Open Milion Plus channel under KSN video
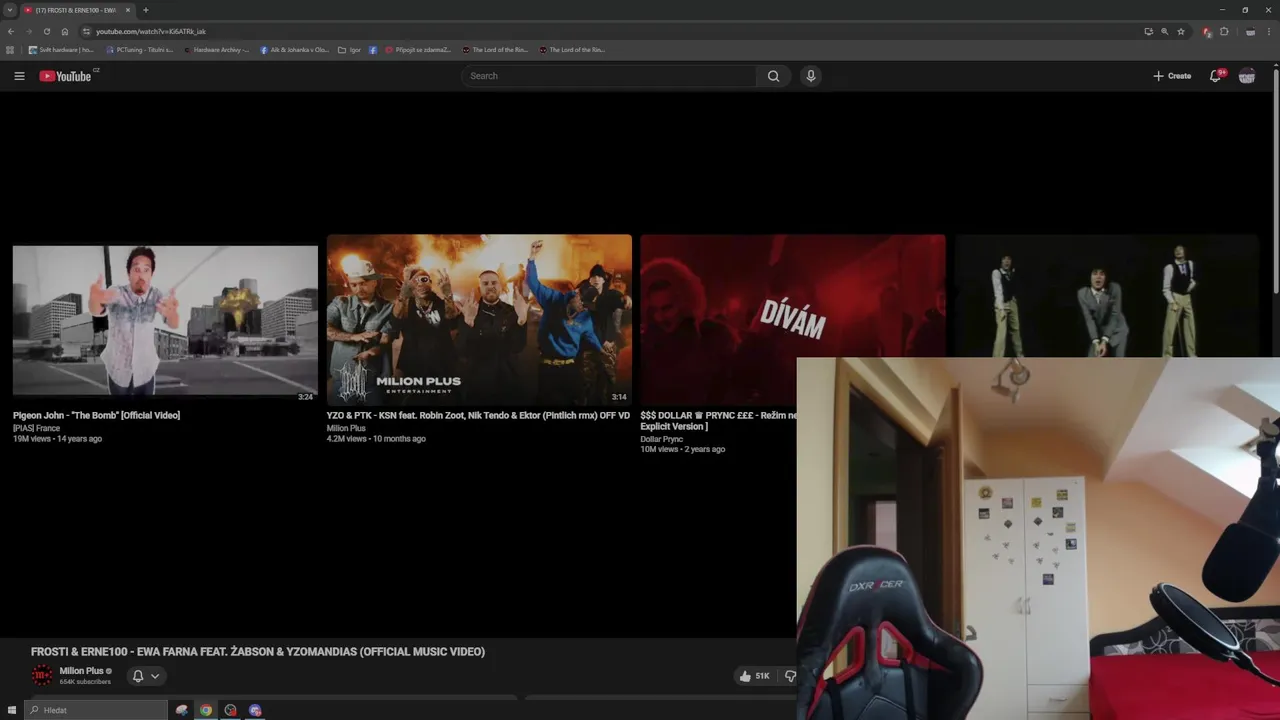The height and width of the screenshot is (720, 1280). (x=346, y=428)
